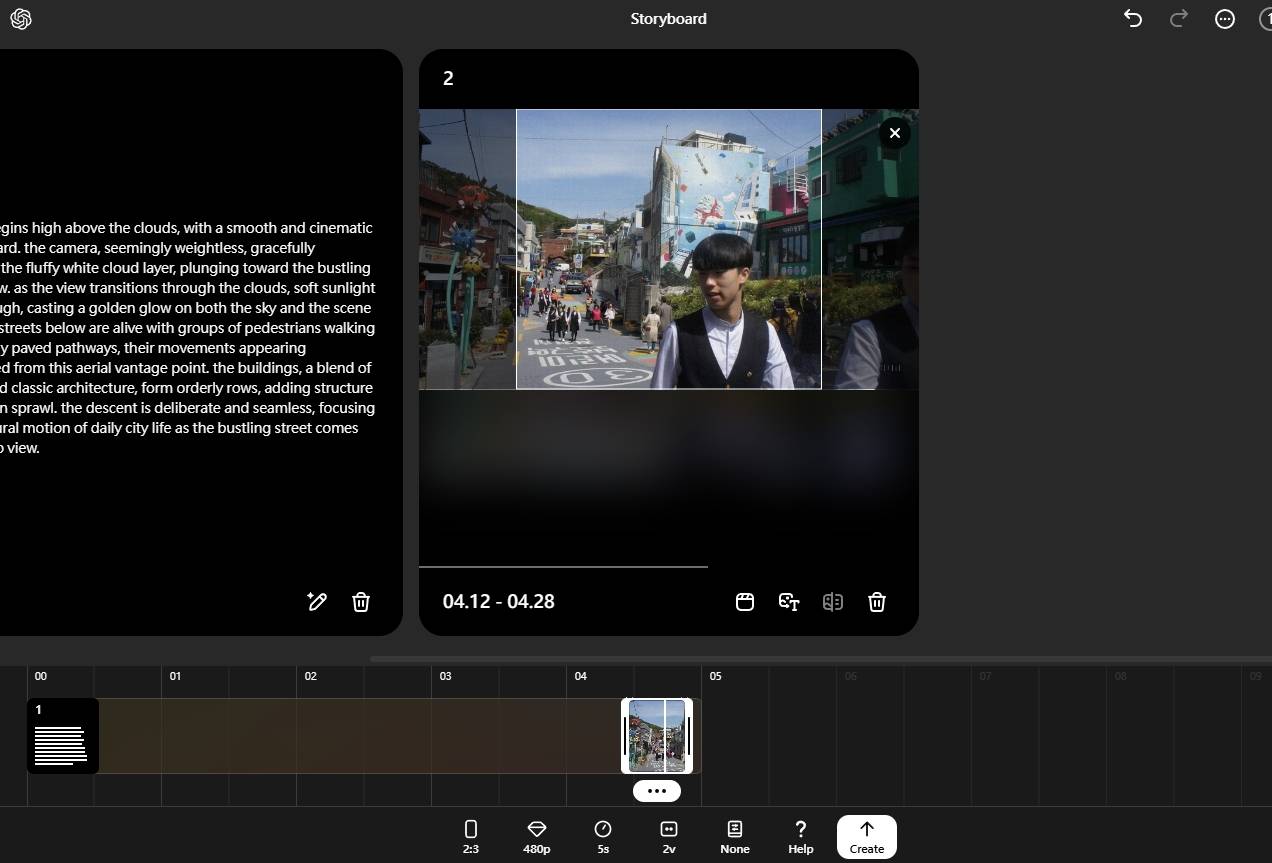Click the 01 second mark on timeline
This screenshot has width=1272, height=863.
click(x=175, y=676)
